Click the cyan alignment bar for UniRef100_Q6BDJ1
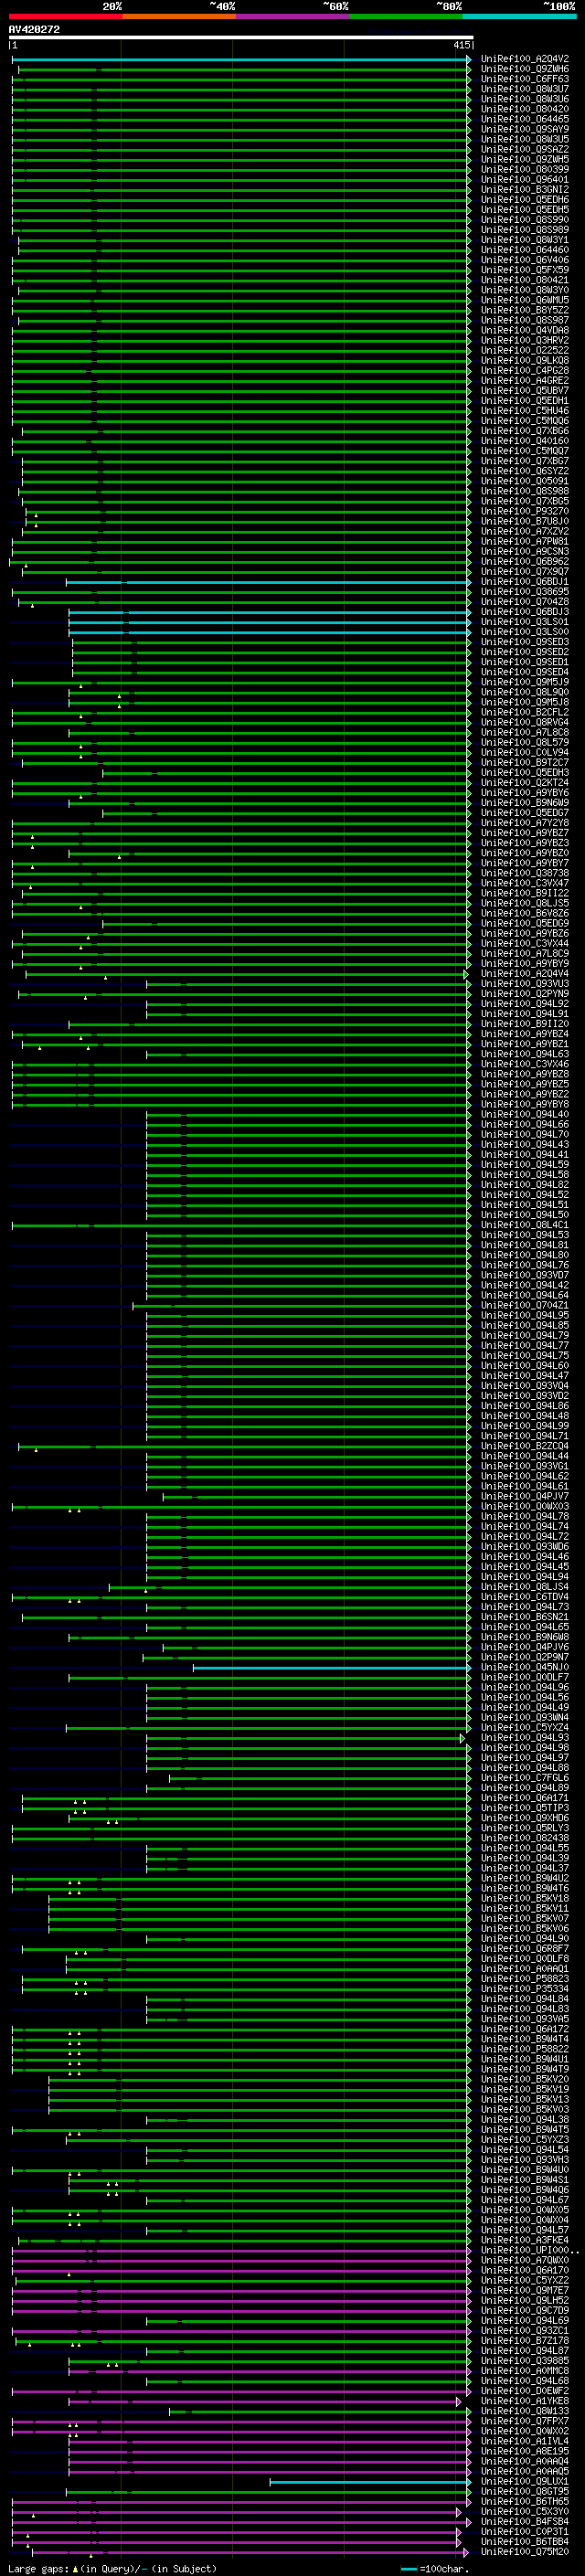Screen dimensions: 585x2576 (268, 582)
